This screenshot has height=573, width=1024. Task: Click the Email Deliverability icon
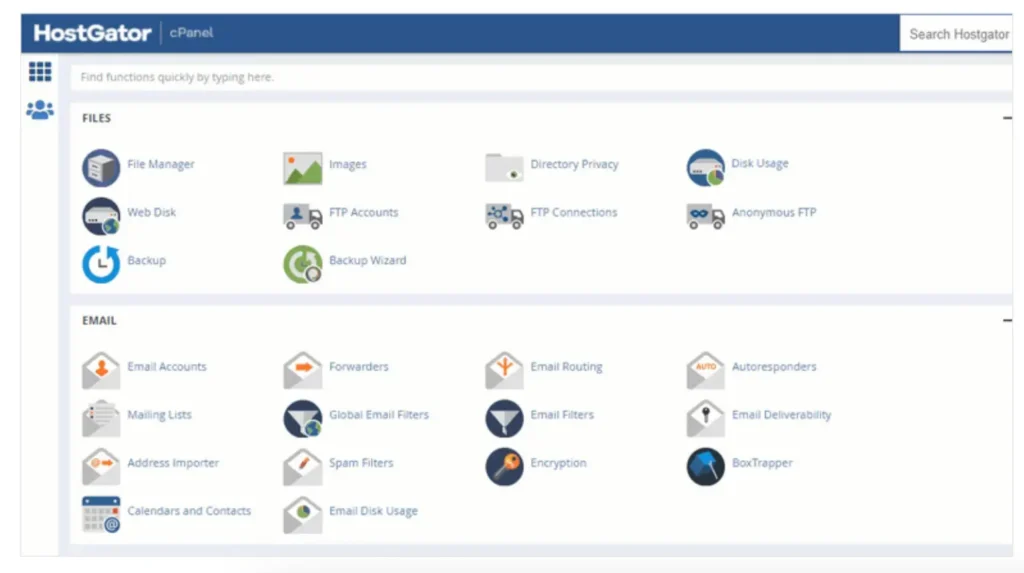[x=705, y=418]
